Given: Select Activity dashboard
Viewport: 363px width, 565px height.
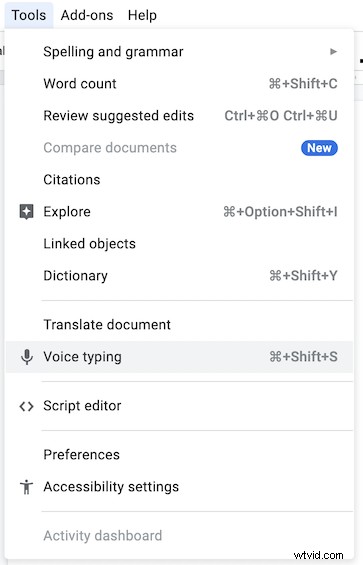Looking at the screenshot, I should click(x=179, y=536).
